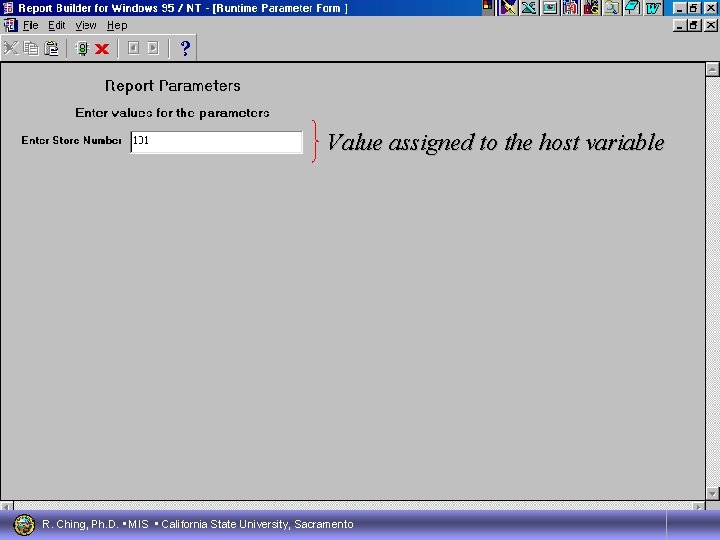720x540 pixels.
Task: Click the horizontal scrollbar right arrow
Action: pyautogui.click(x=699, y=506)
